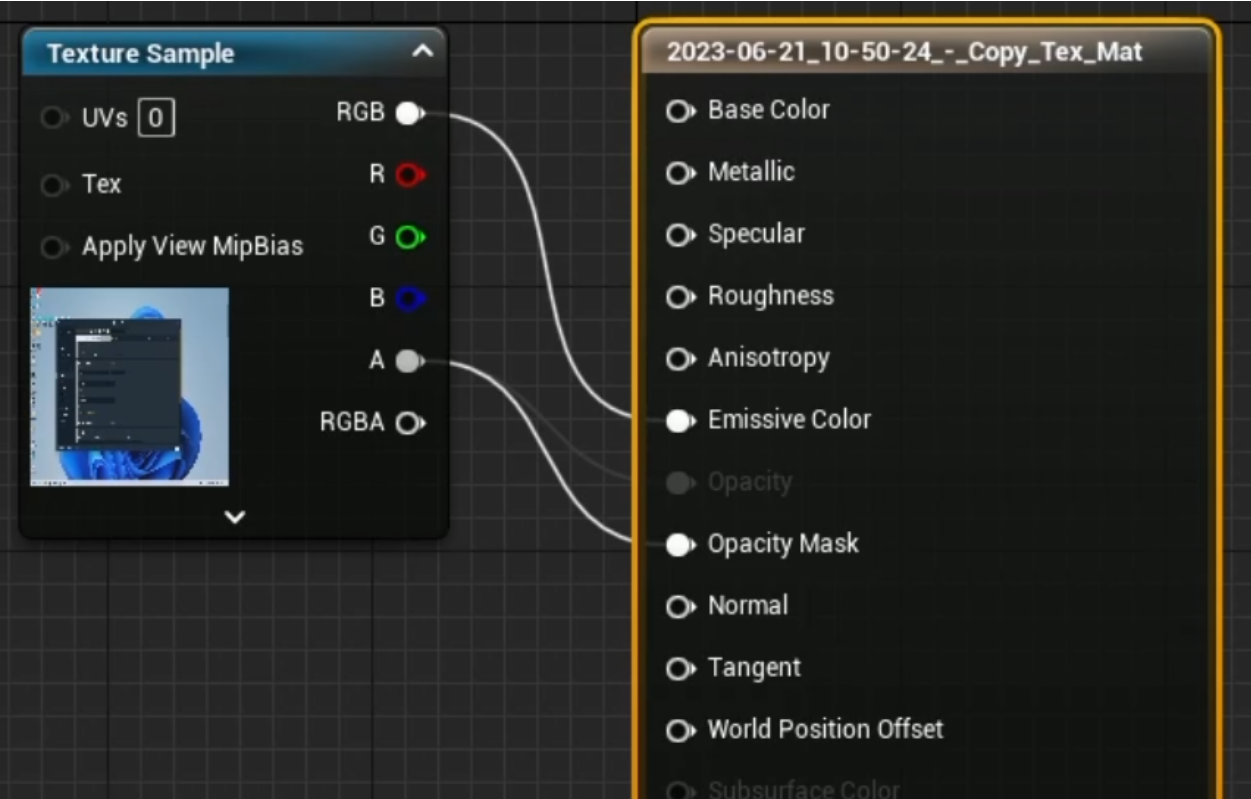
Task: Collapse the Texture Sample node header arrow
Action: 423,52
